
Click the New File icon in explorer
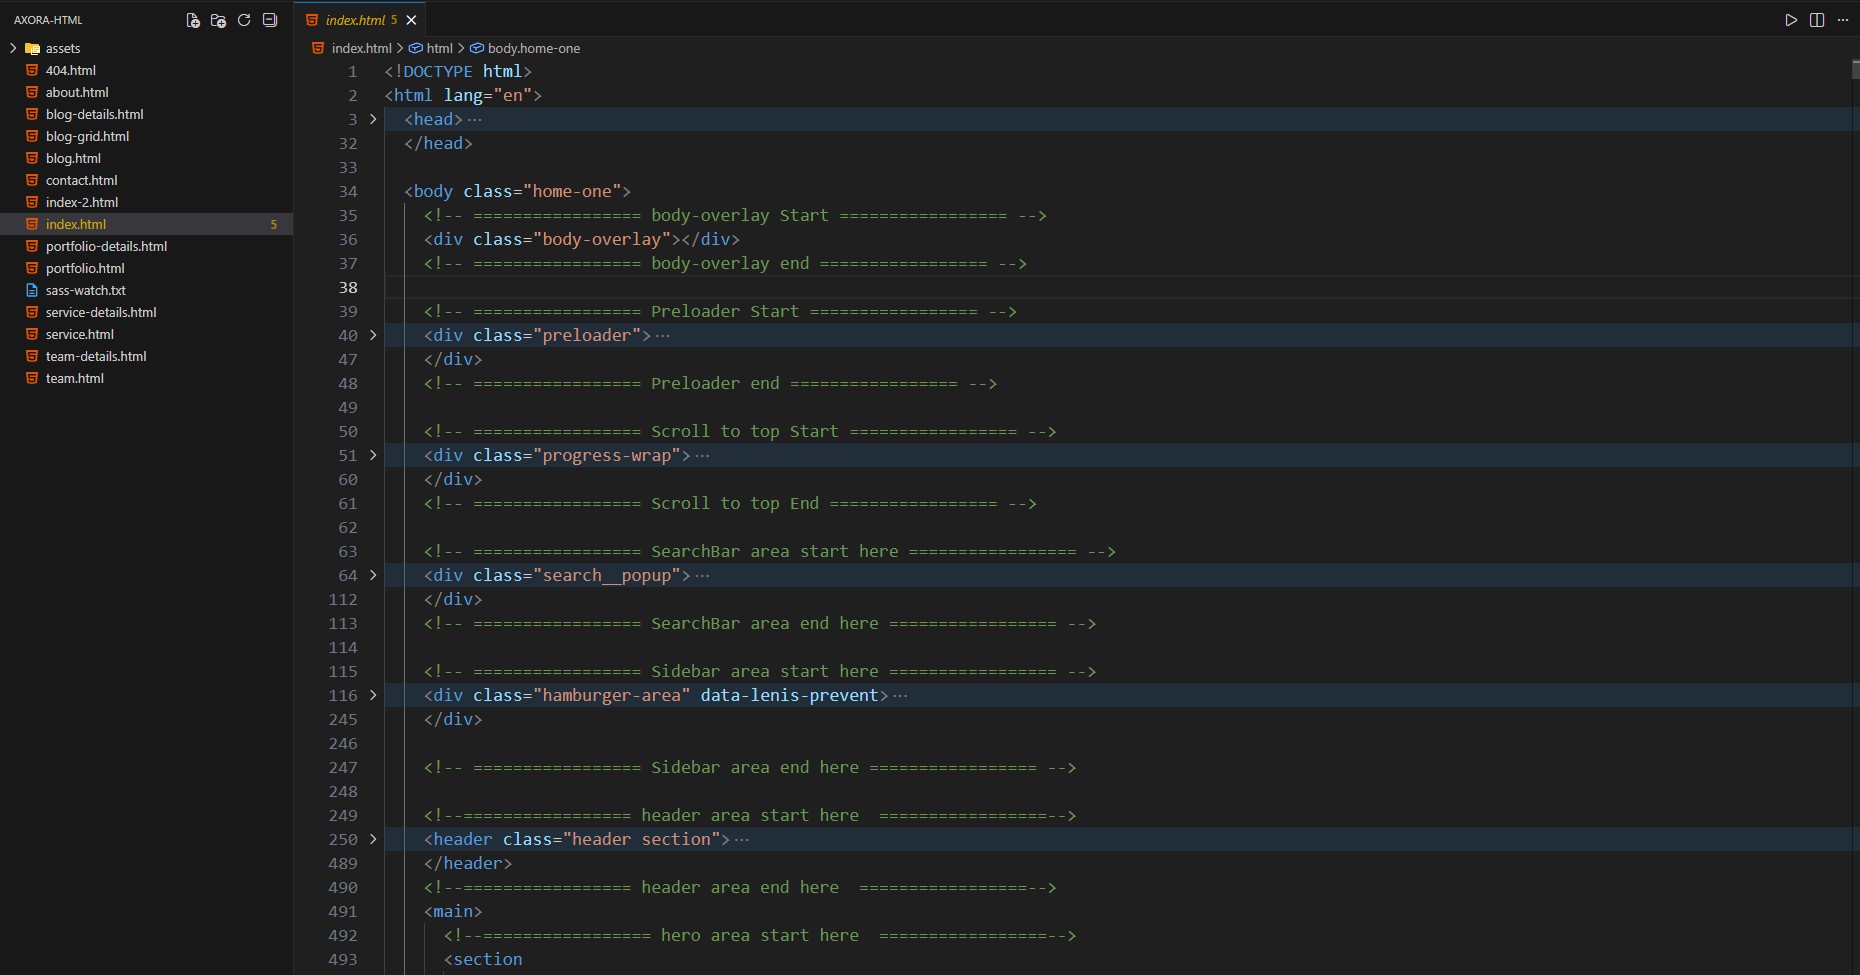pos(193,20)
